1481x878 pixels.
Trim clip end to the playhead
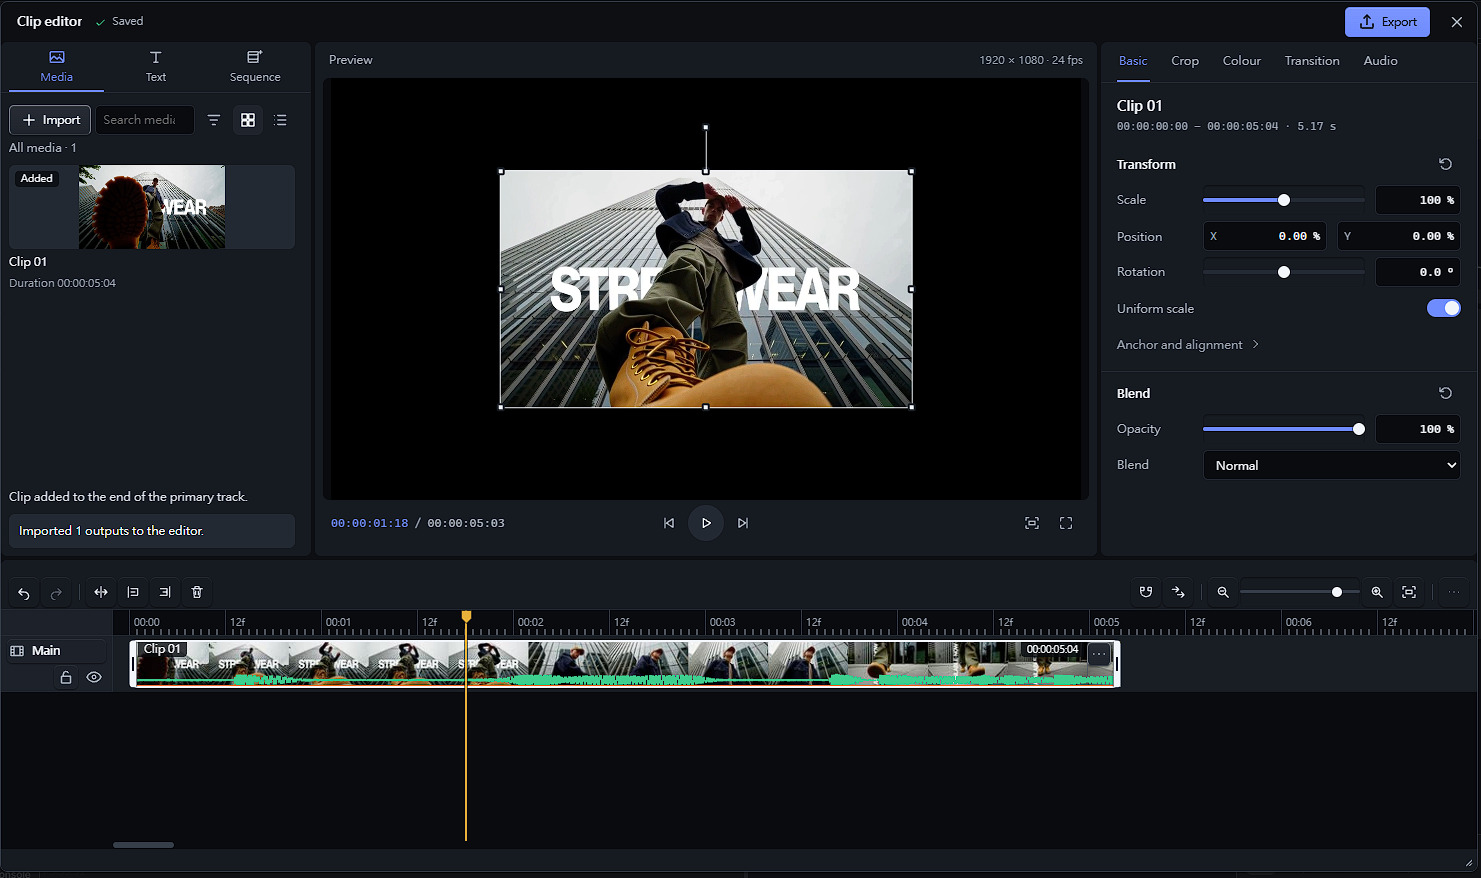coord(165,592)
